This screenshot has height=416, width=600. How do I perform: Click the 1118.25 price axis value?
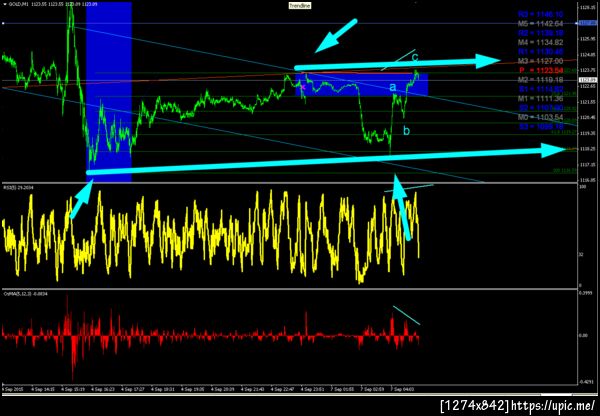click(x=586, y=148)
